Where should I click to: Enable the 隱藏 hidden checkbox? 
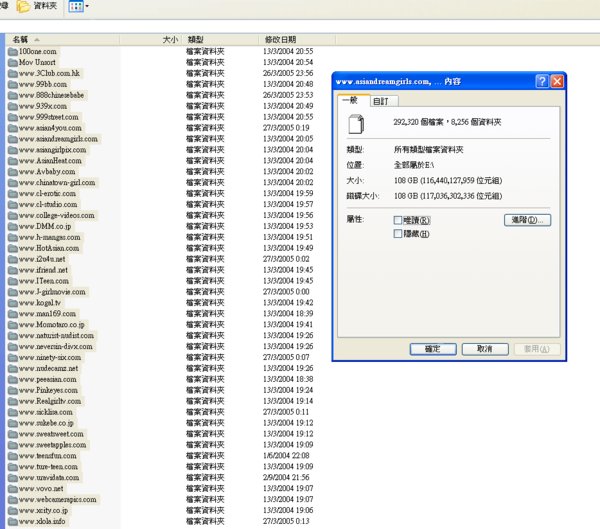[x=398, y=233]
